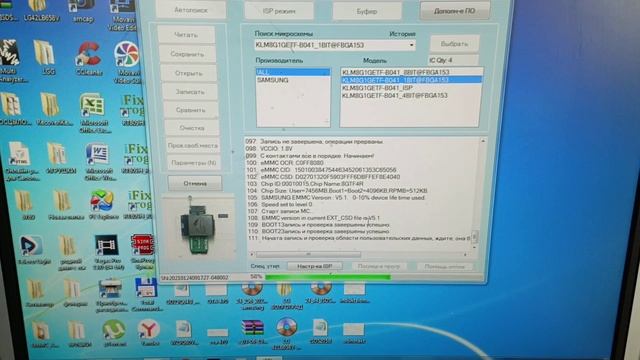Open Total Commander floppy disk icon

point(146,294)
